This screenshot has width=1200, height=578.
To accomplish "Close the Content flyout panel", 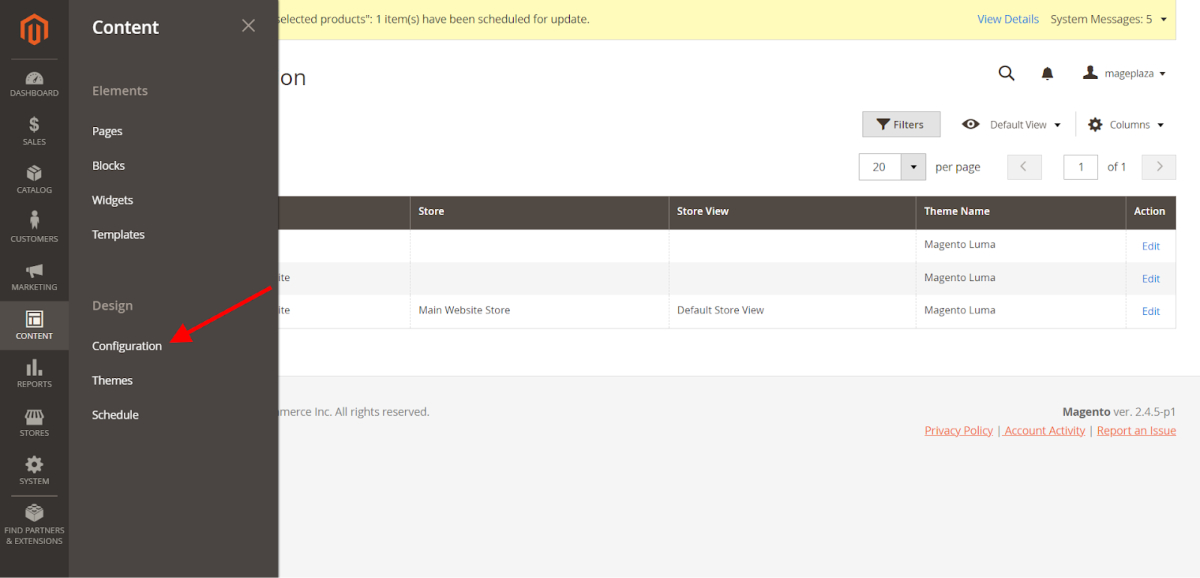I will (248, 26).
